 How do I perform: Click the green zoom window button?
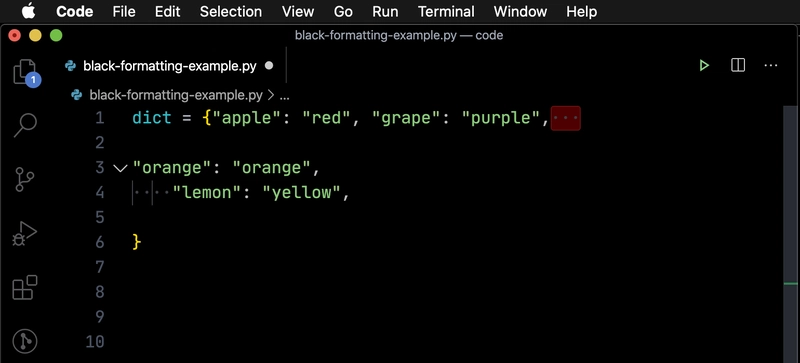click(56, 35)
